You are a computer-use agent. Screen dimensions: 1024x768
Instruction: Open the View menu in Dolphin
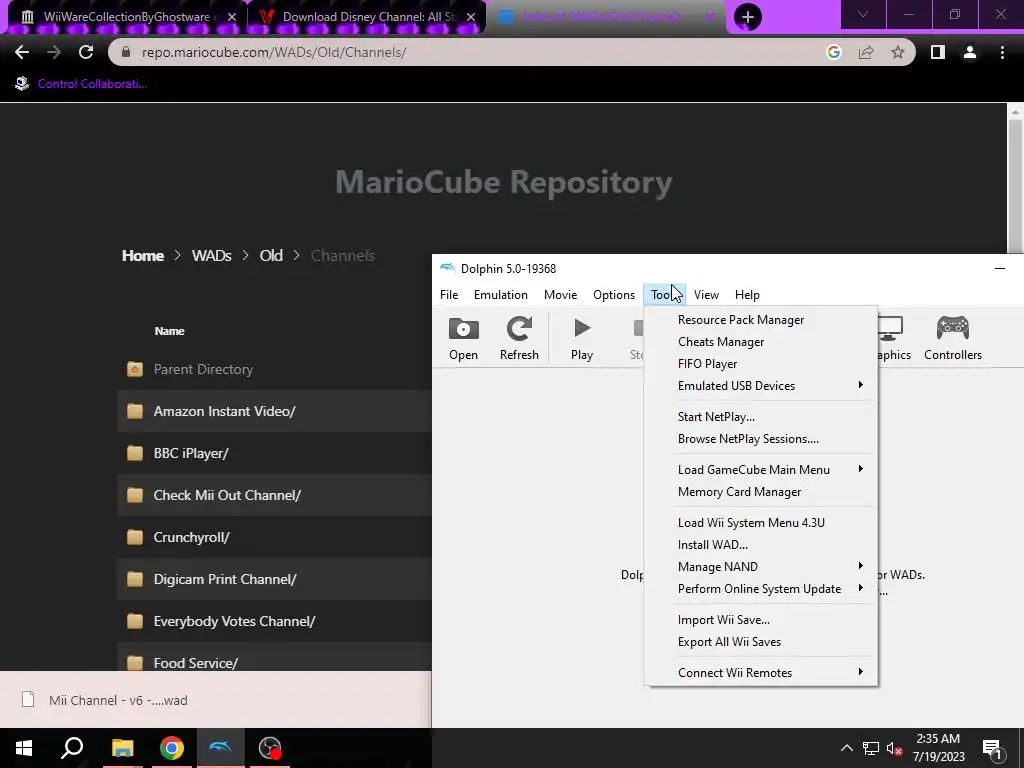click(706, 295)
